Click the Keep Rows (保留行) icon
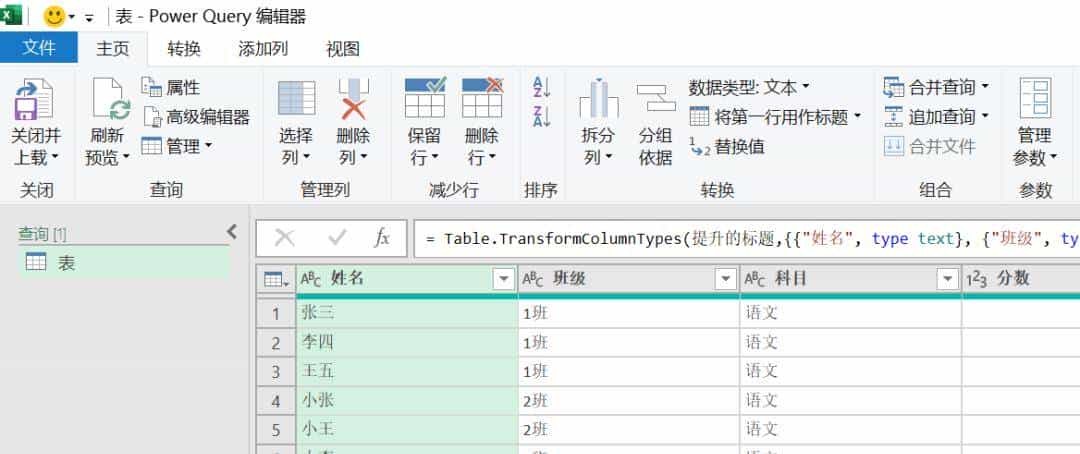Screen dimensions: 1080x454 coord(425,97)
